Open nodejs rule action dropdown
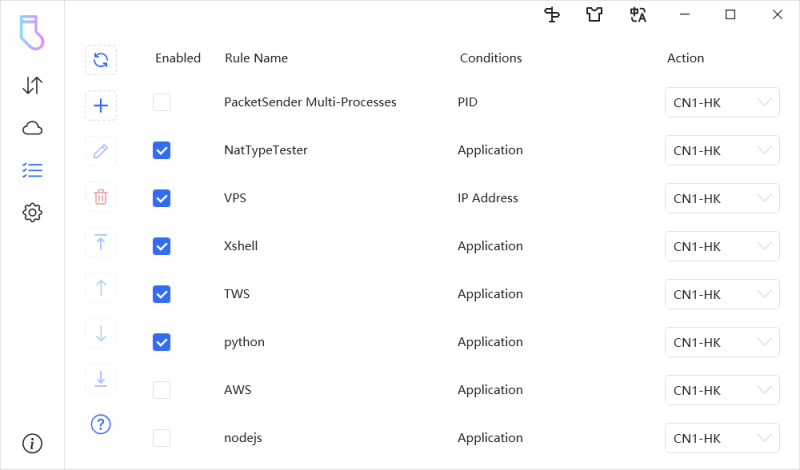The height and width of the screenshot is (470, 800). (x=722, y=438)
